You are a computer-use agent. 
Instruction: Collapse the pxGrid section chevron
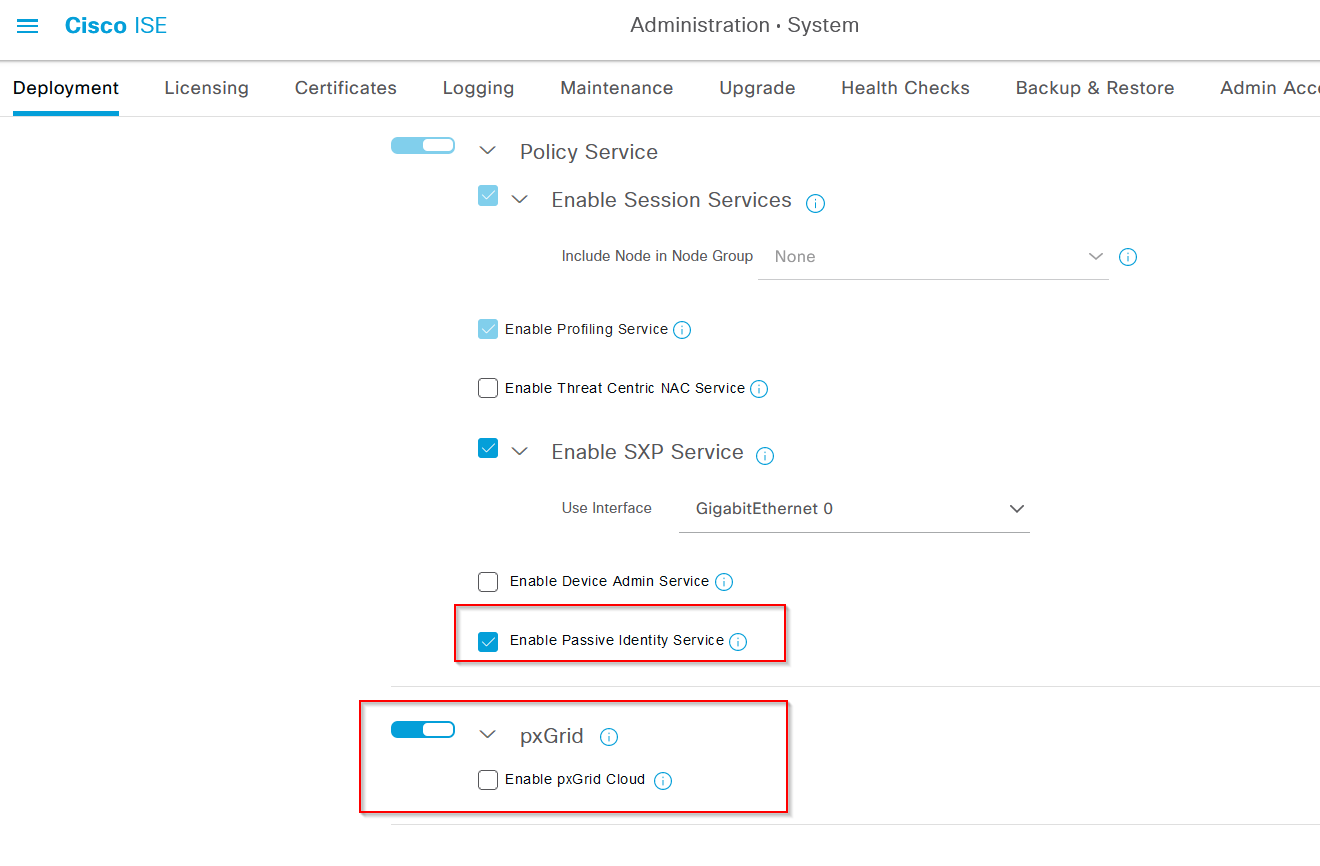(x=488, y=735)
